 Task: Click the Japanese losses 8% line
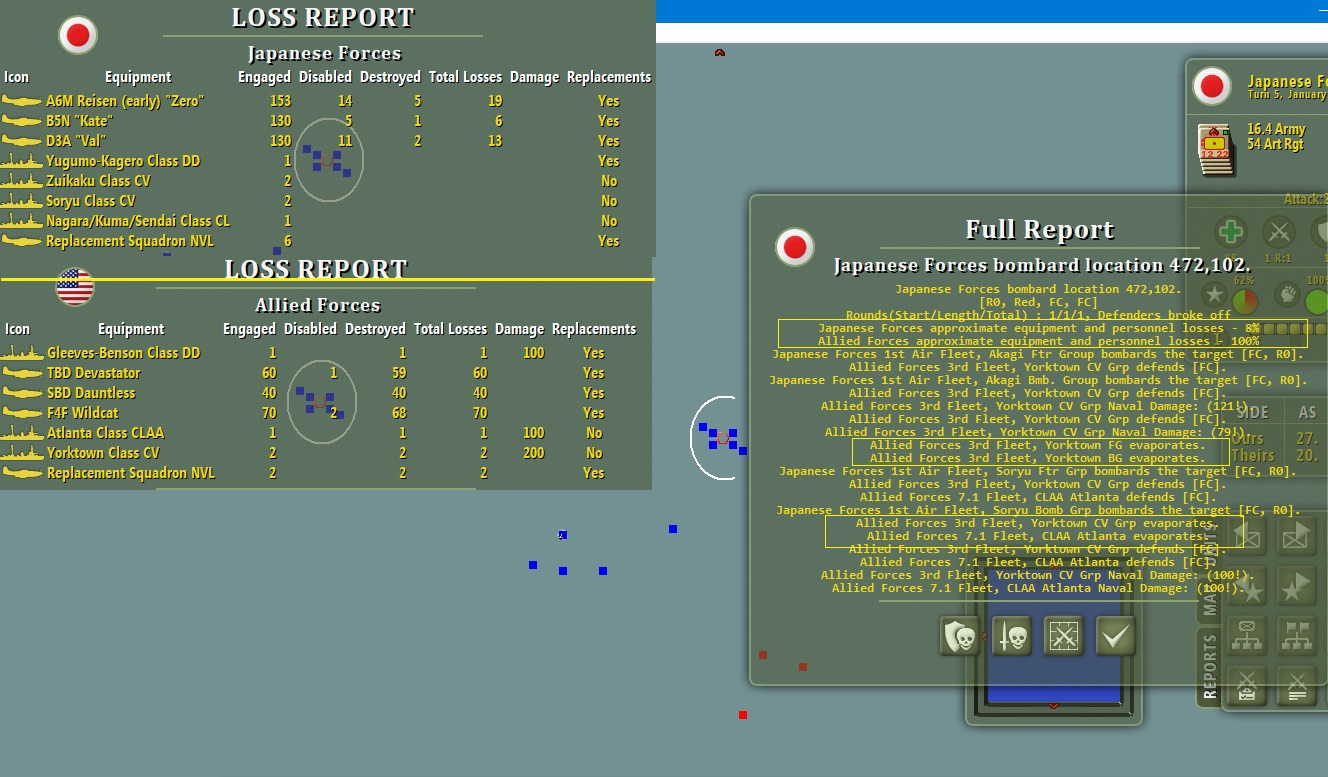(1038, 328)
